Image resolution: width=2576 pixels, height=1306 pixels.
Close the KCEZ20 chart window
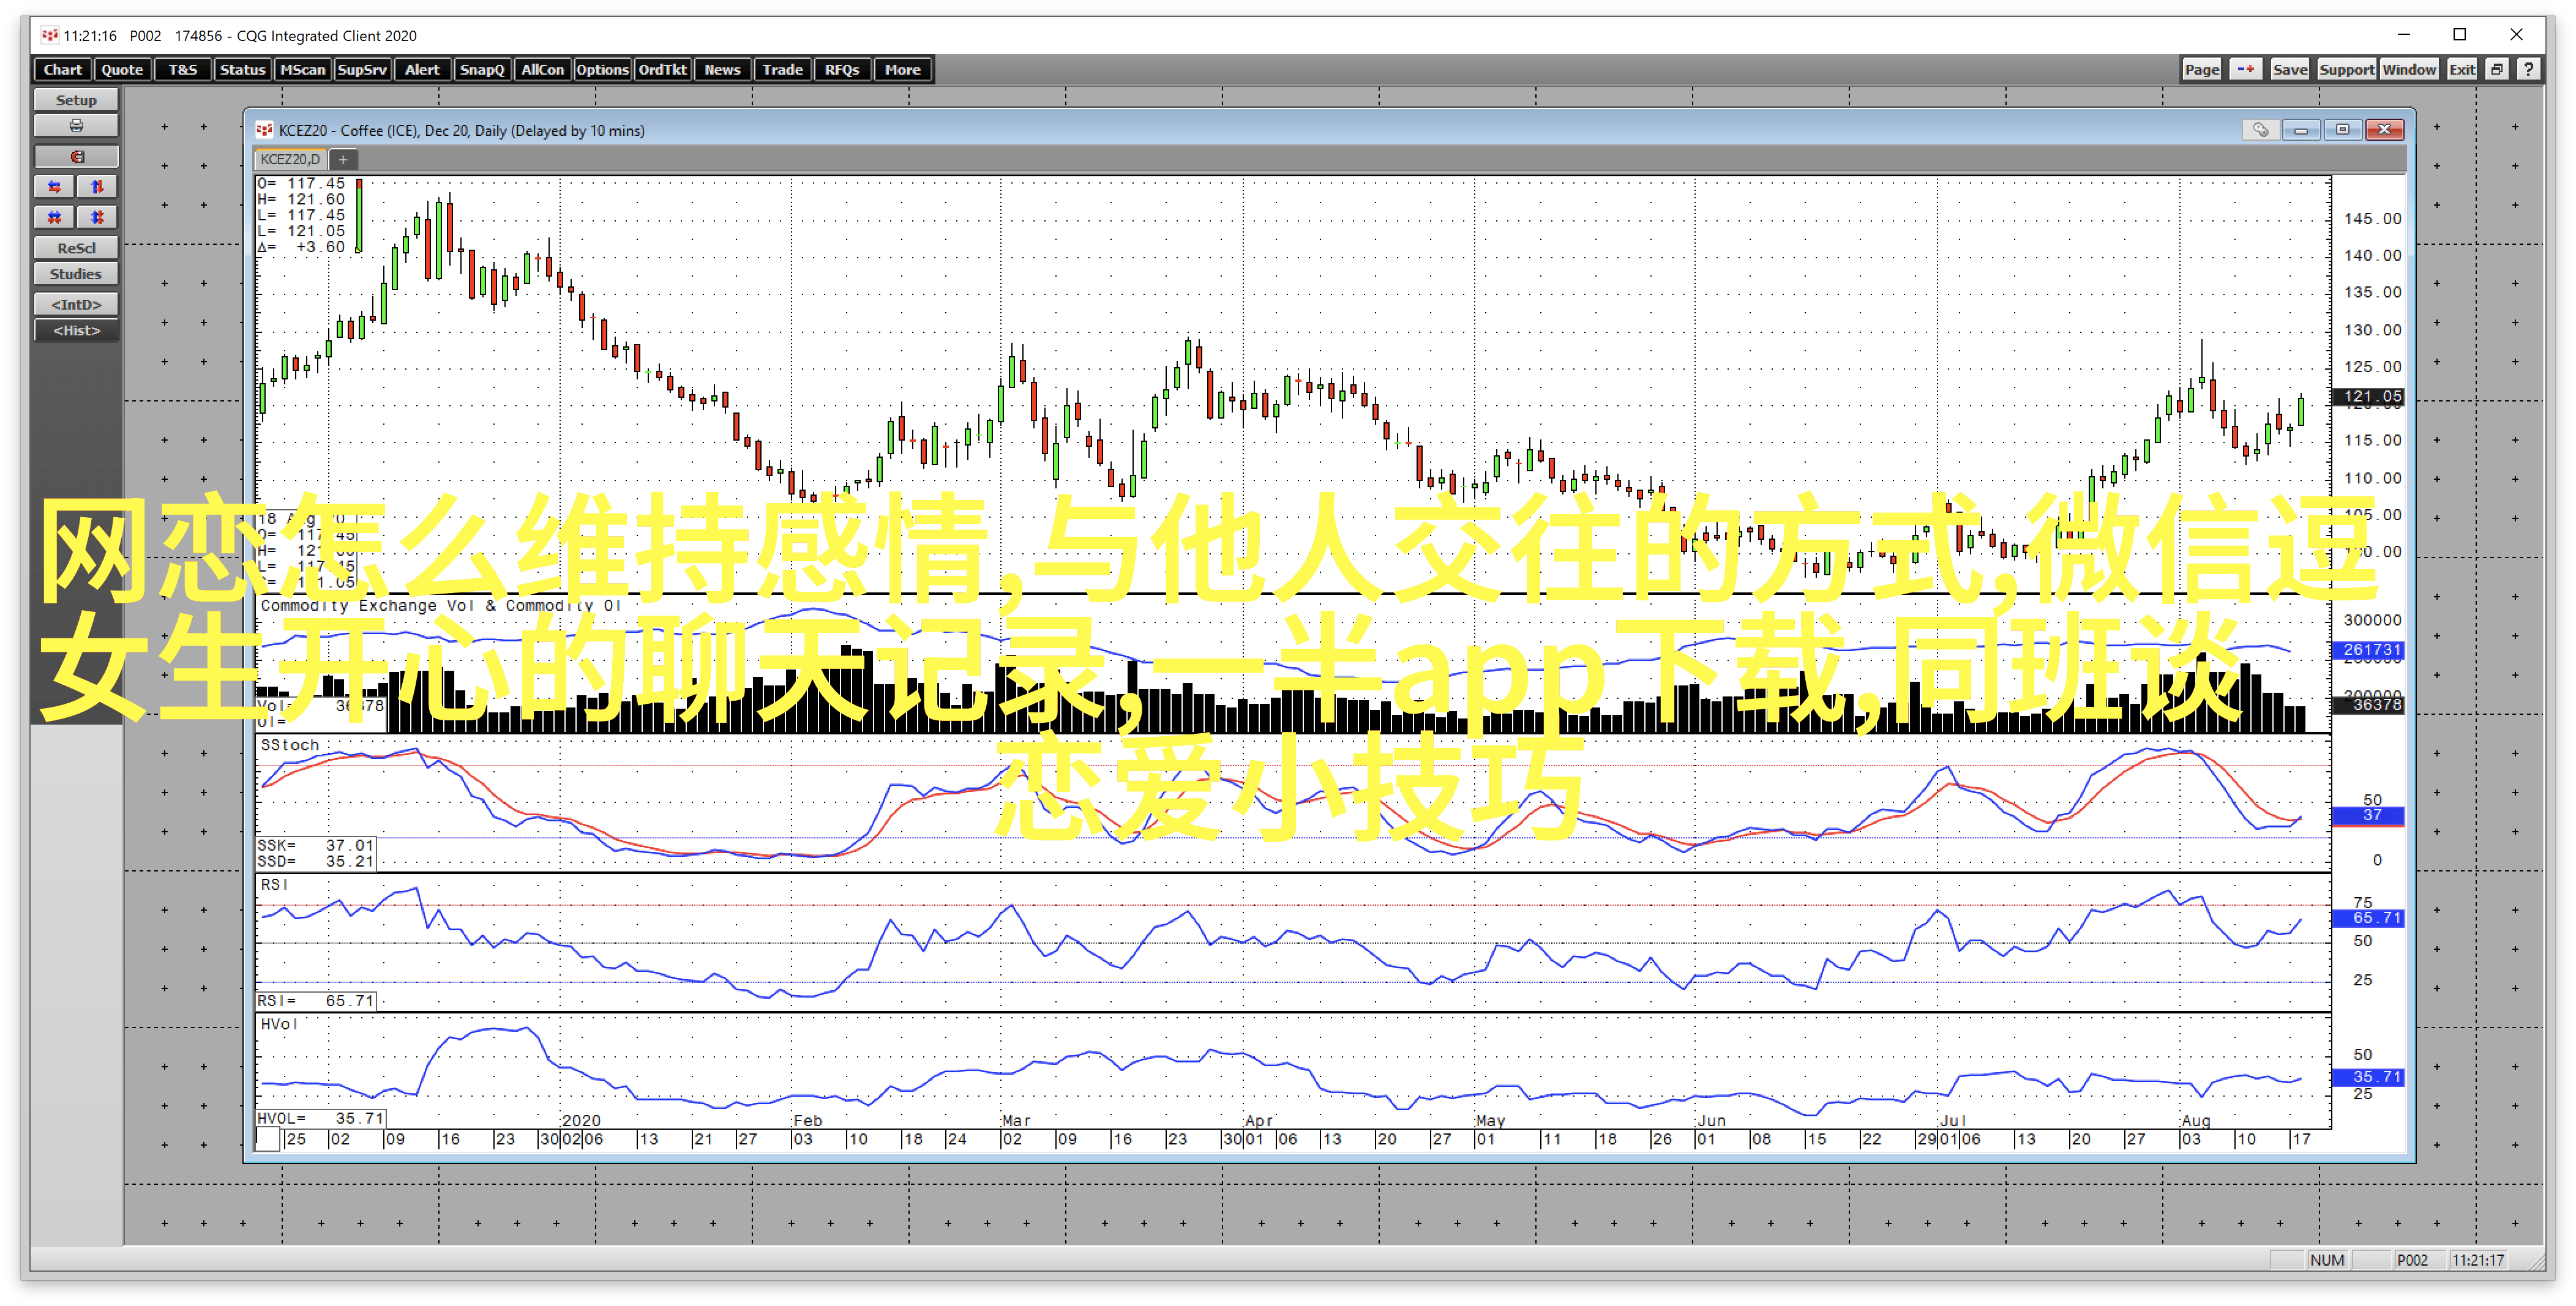[2384, 130]
